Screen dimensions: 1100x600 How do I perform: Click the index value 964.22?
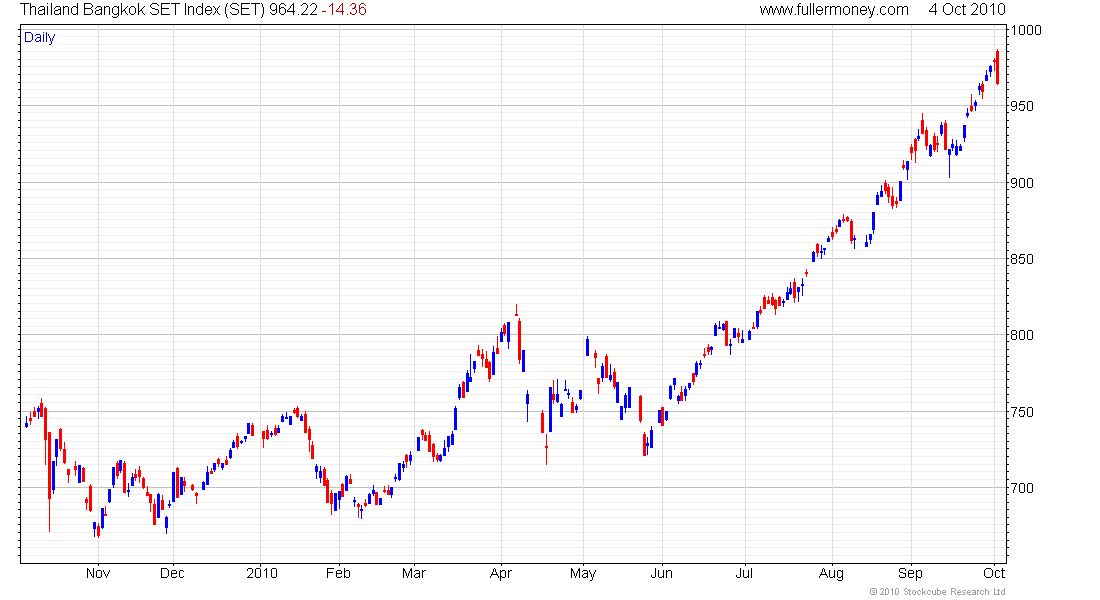tap(293, 10)
